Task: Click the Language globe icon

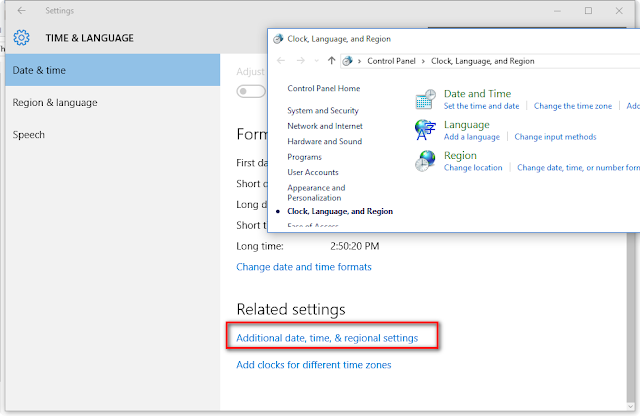Action: click(x=427, y=130)
